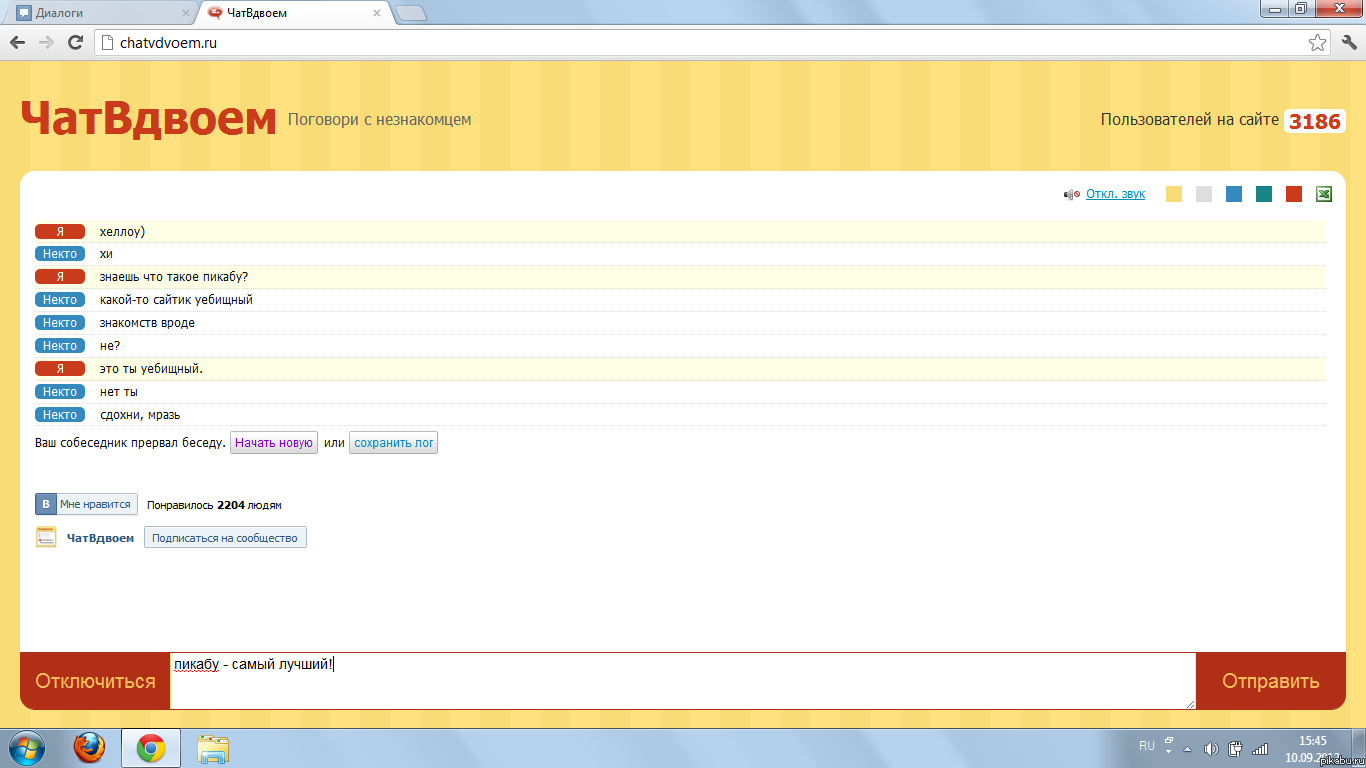Click the Chrome back arrow
This screenshot has width=1366, height=768.
point(17,43)
